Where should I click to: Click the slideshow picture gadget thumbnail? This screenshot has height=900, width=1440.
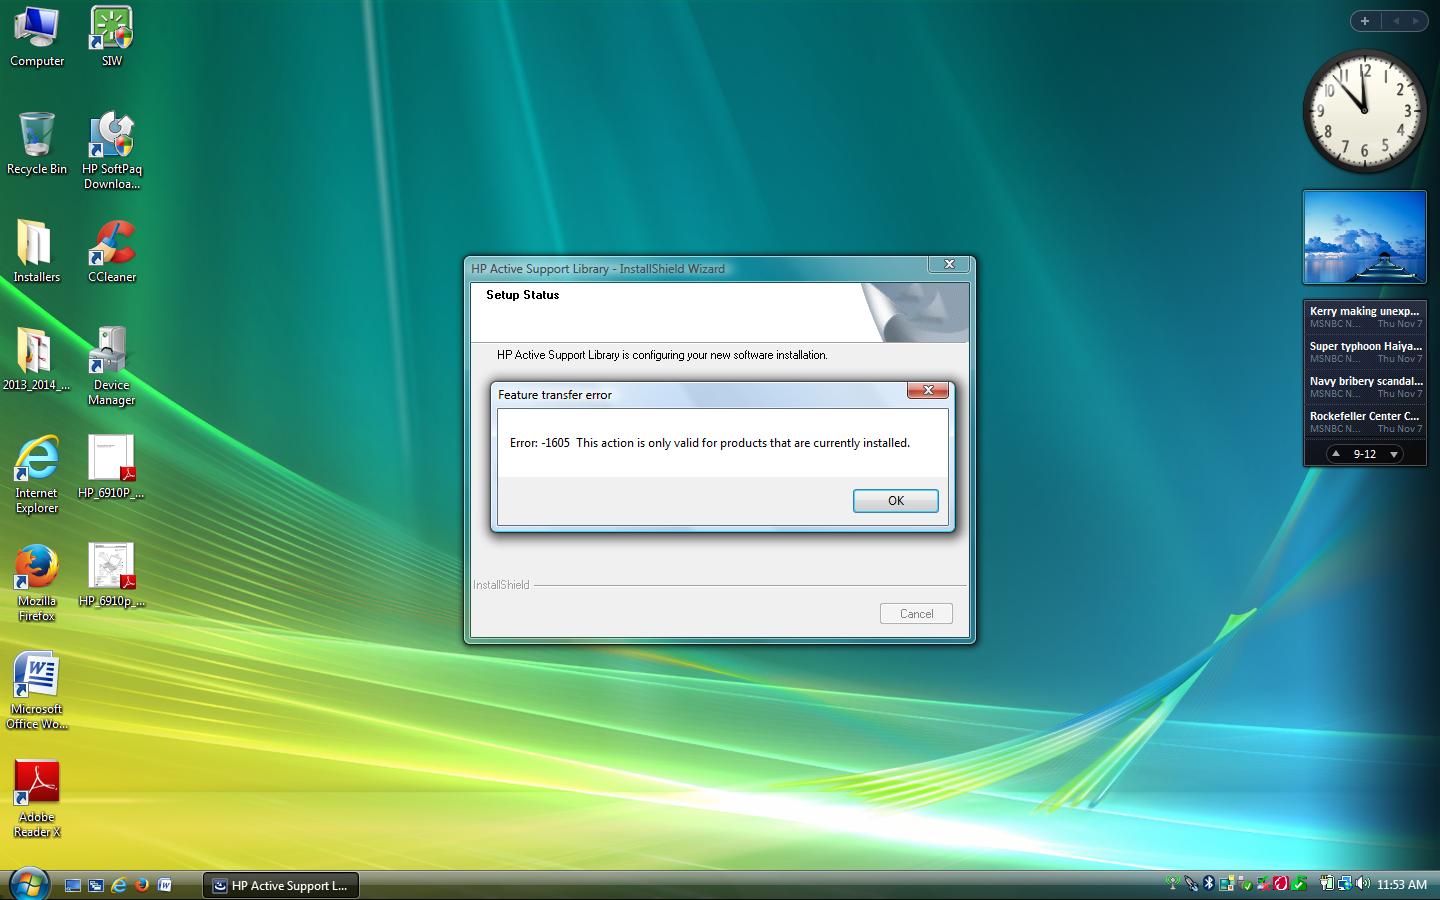click(x=1364, y=238)
